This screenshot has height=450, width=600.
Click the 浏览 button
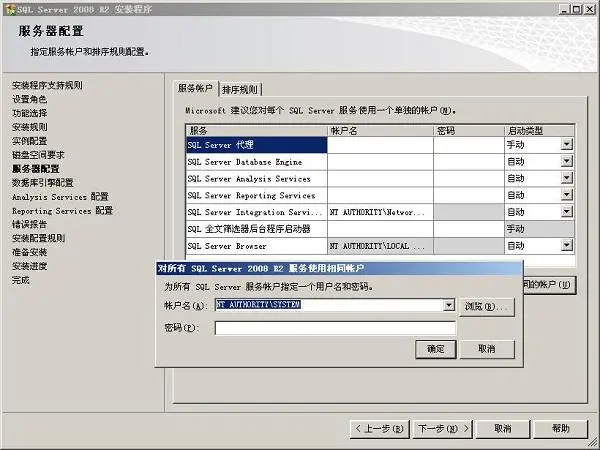point(487,307)
